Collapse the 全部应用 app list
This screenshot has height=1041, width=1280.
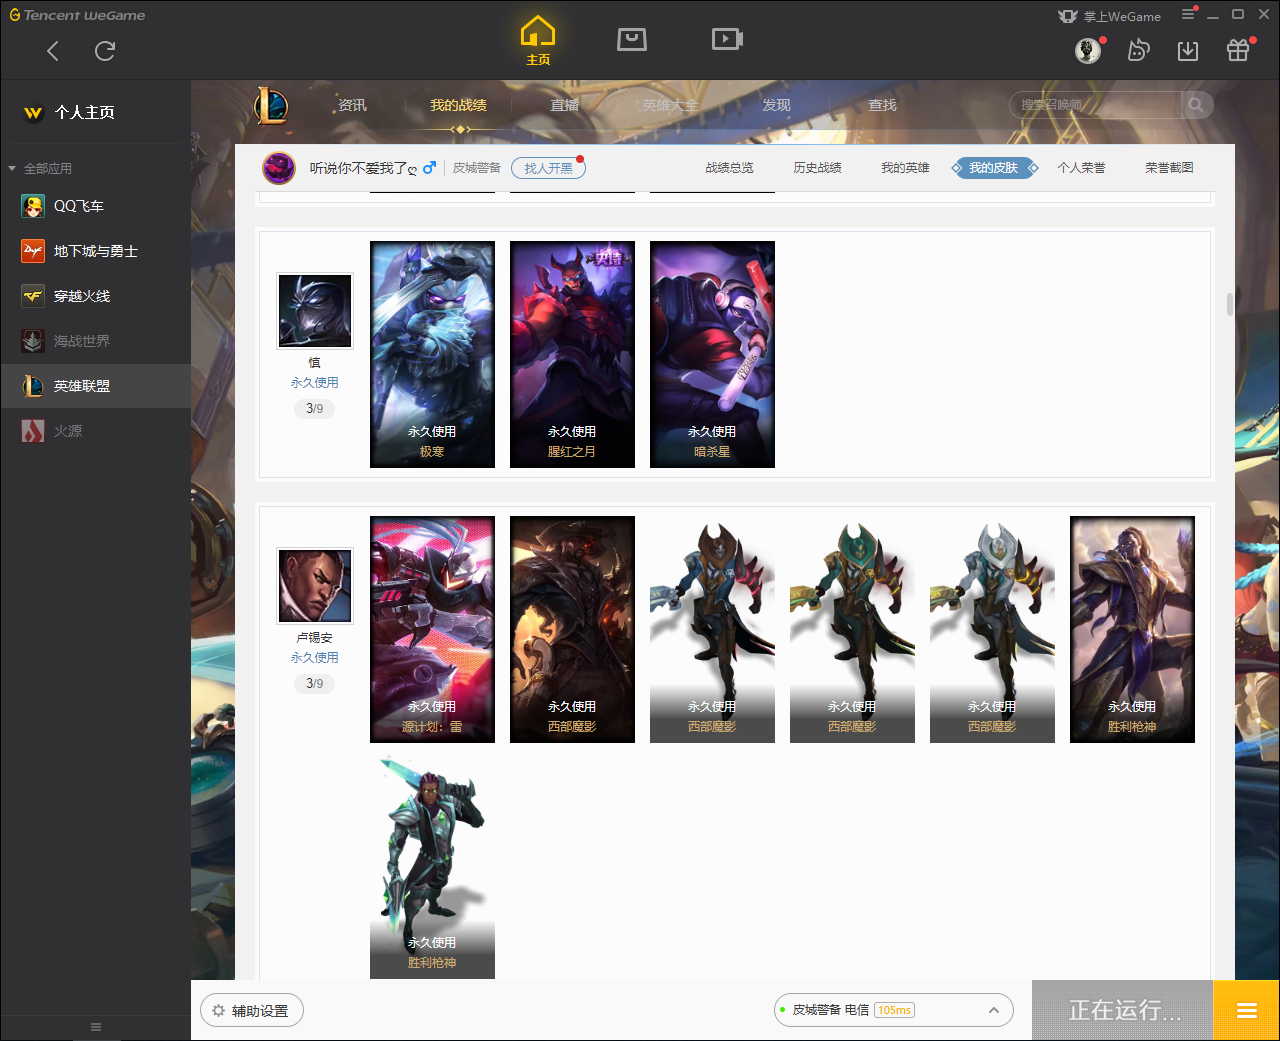click(x=12, y=168)
